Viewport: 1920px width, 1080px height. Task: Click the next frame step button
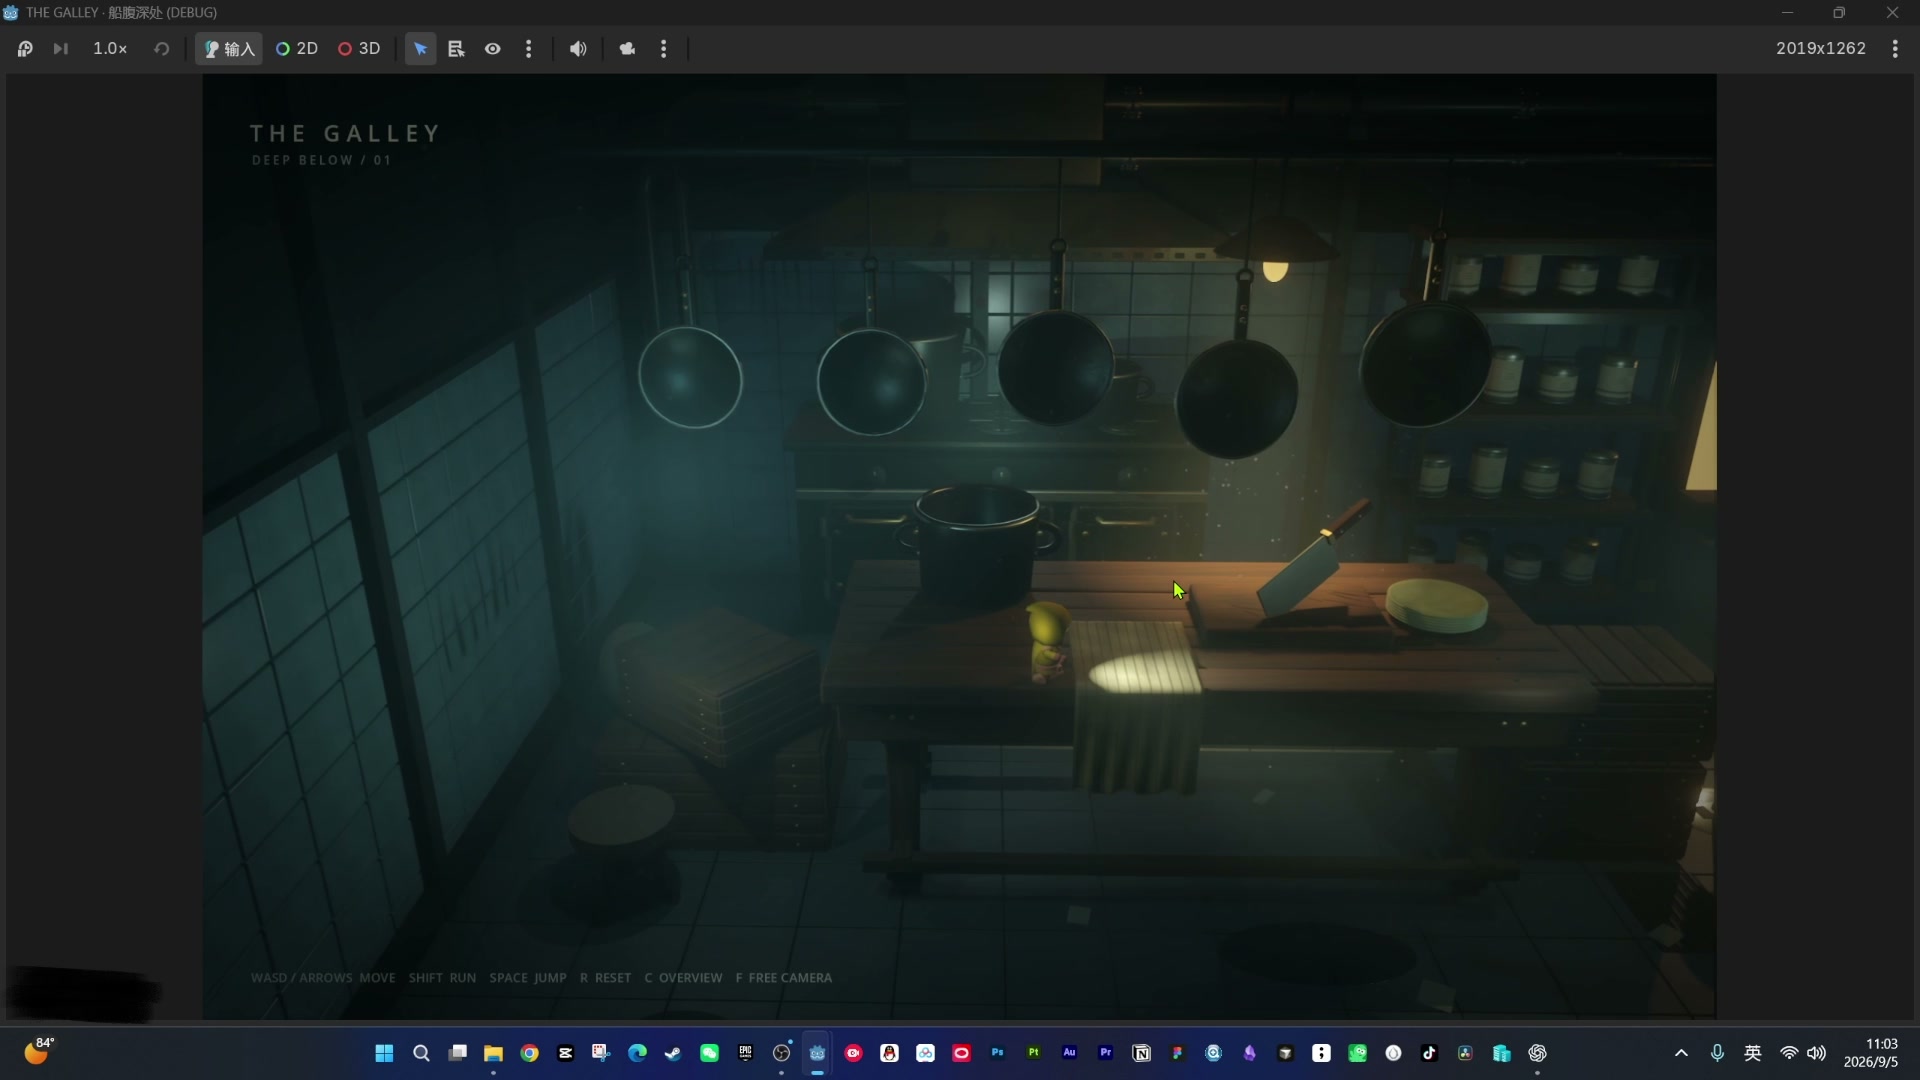pos(61,48)
